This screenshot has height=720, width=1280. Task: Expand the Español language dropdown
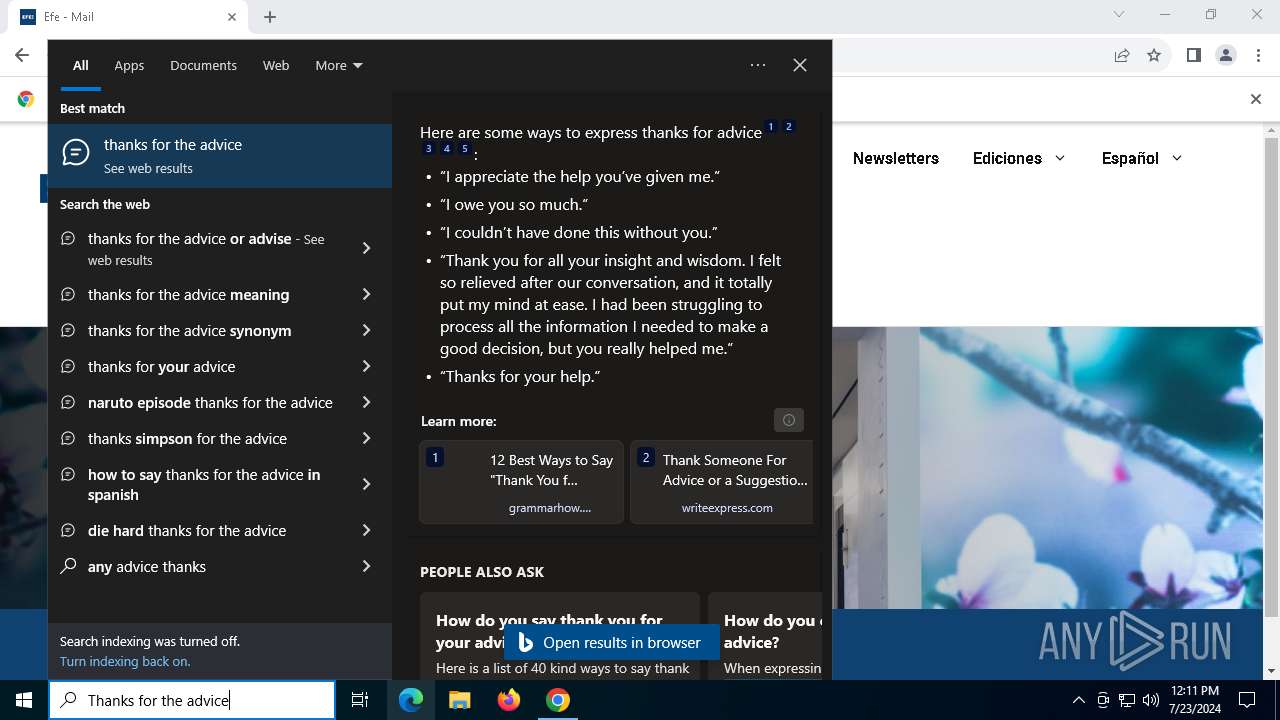[x=1142, y=158]
